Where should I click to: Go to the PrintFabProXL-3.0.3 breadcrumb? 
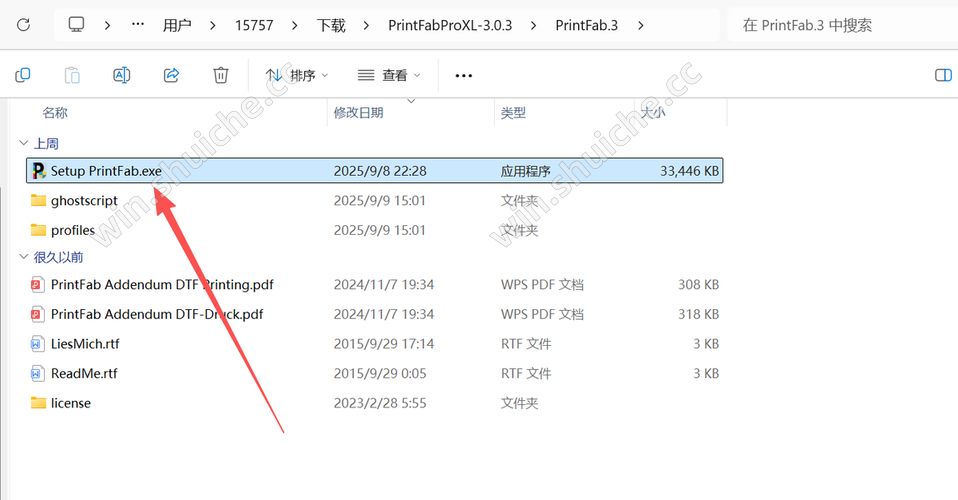(450, 25)
